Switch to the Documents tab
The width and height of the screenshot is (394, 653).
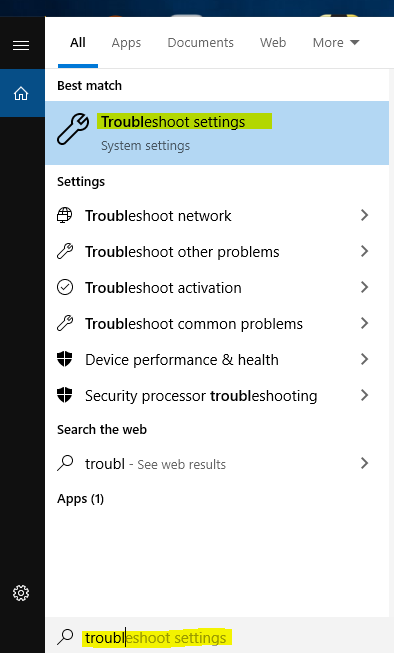pos(200,42)
